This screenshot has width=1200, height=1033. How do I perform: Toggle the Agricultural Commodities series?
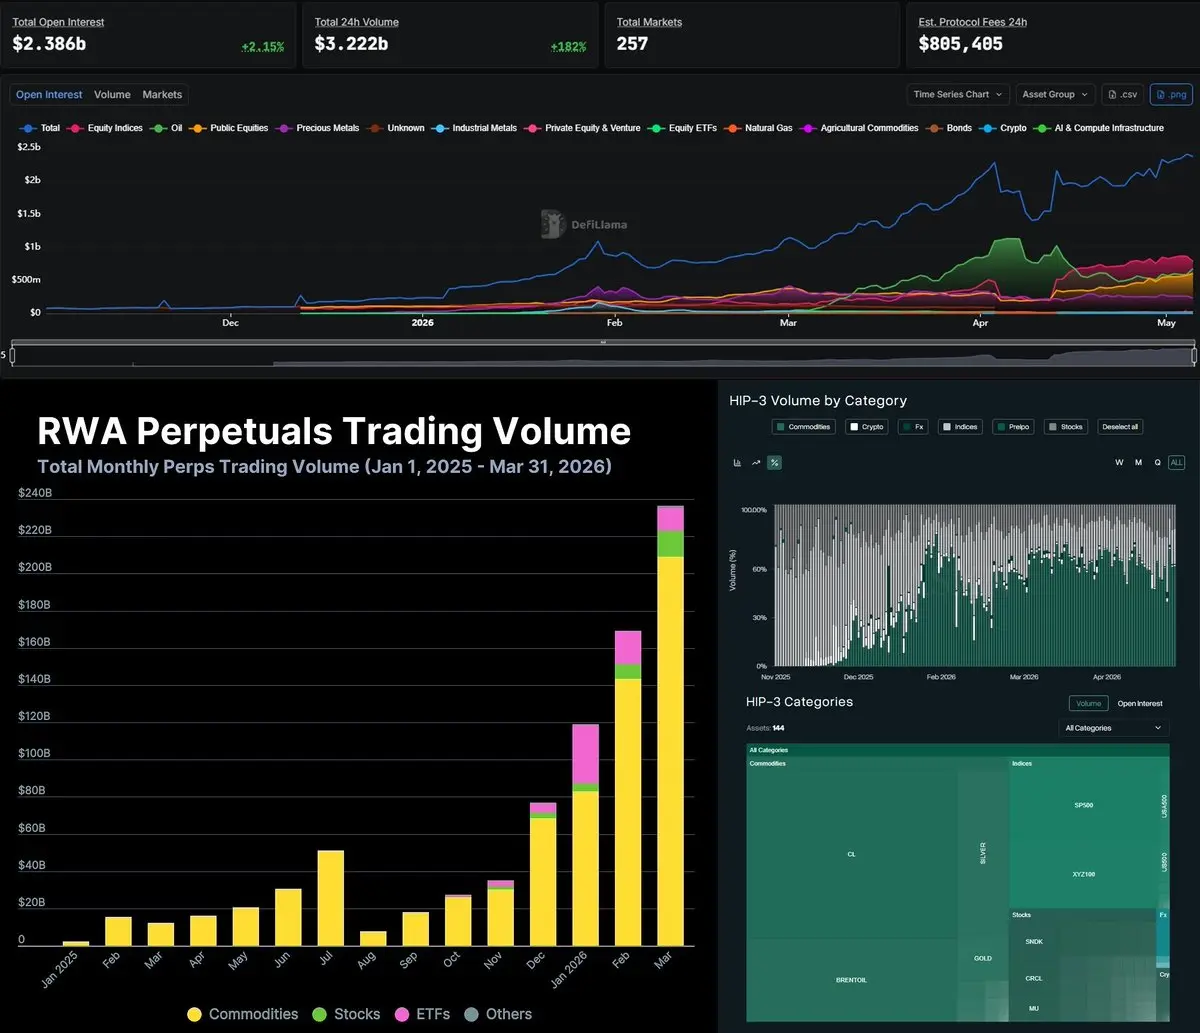coord(859,128)
